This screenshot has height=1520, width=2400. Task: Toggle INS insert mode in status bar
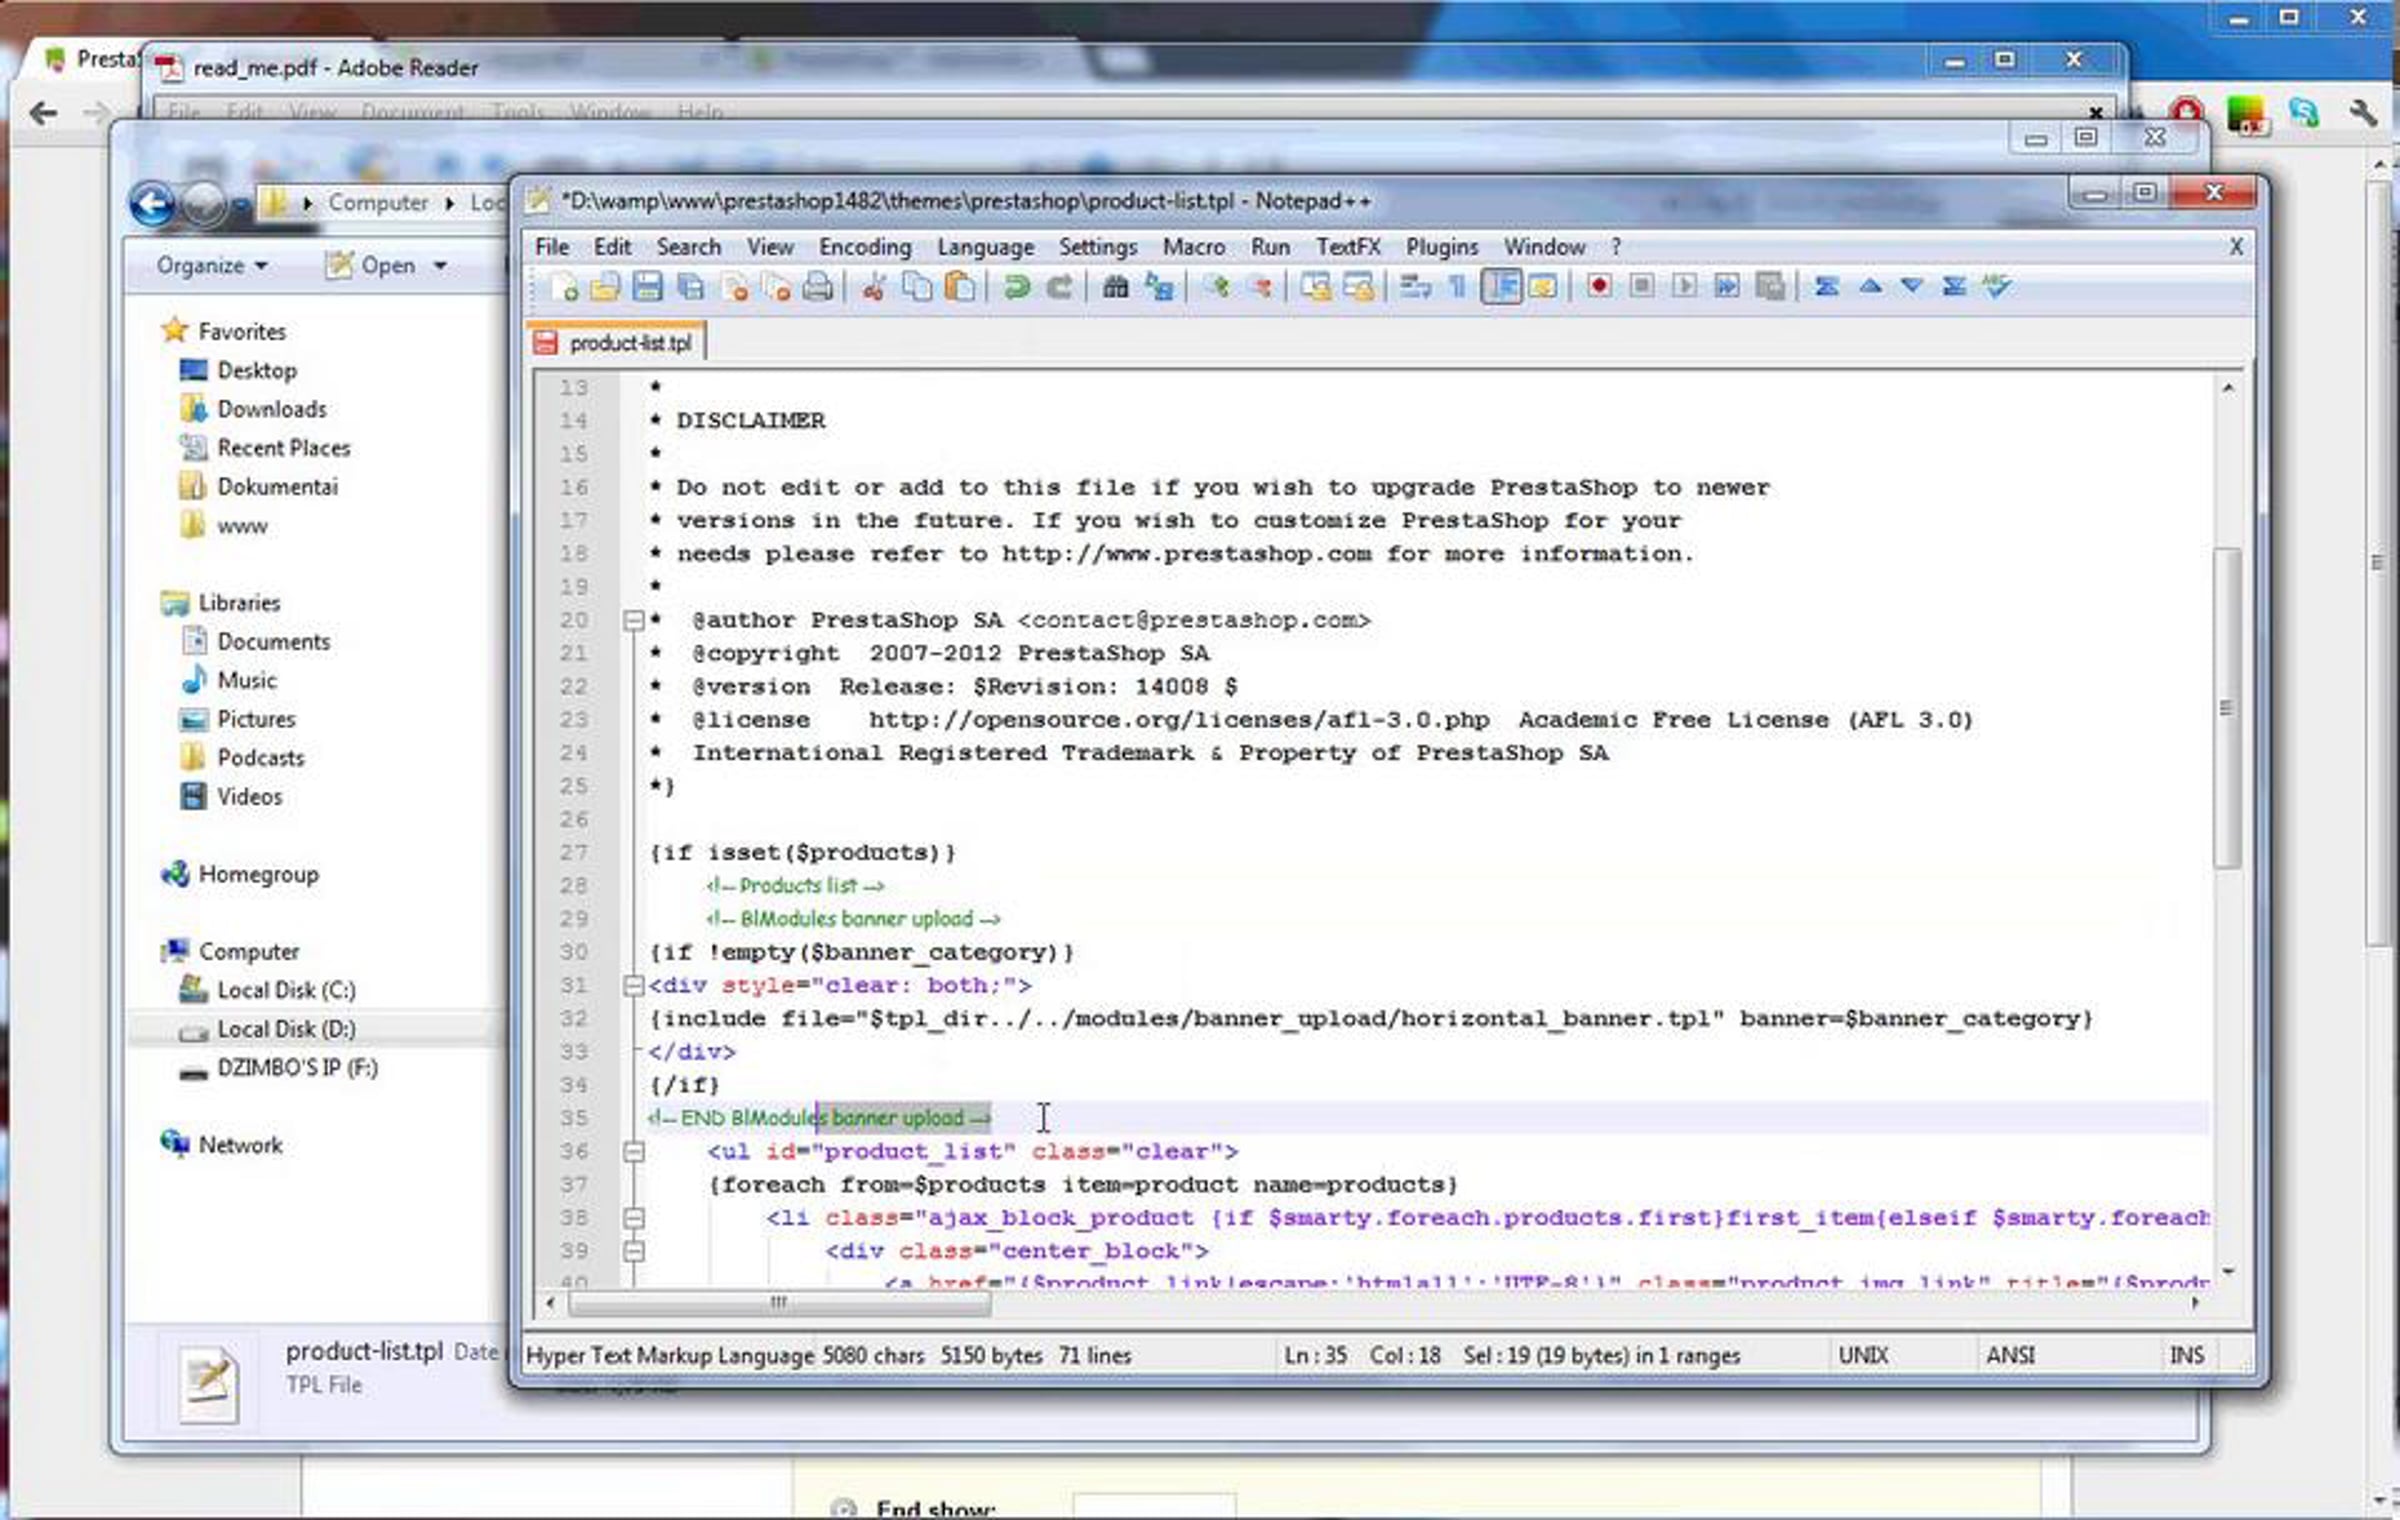[x=2186, y=1355]
